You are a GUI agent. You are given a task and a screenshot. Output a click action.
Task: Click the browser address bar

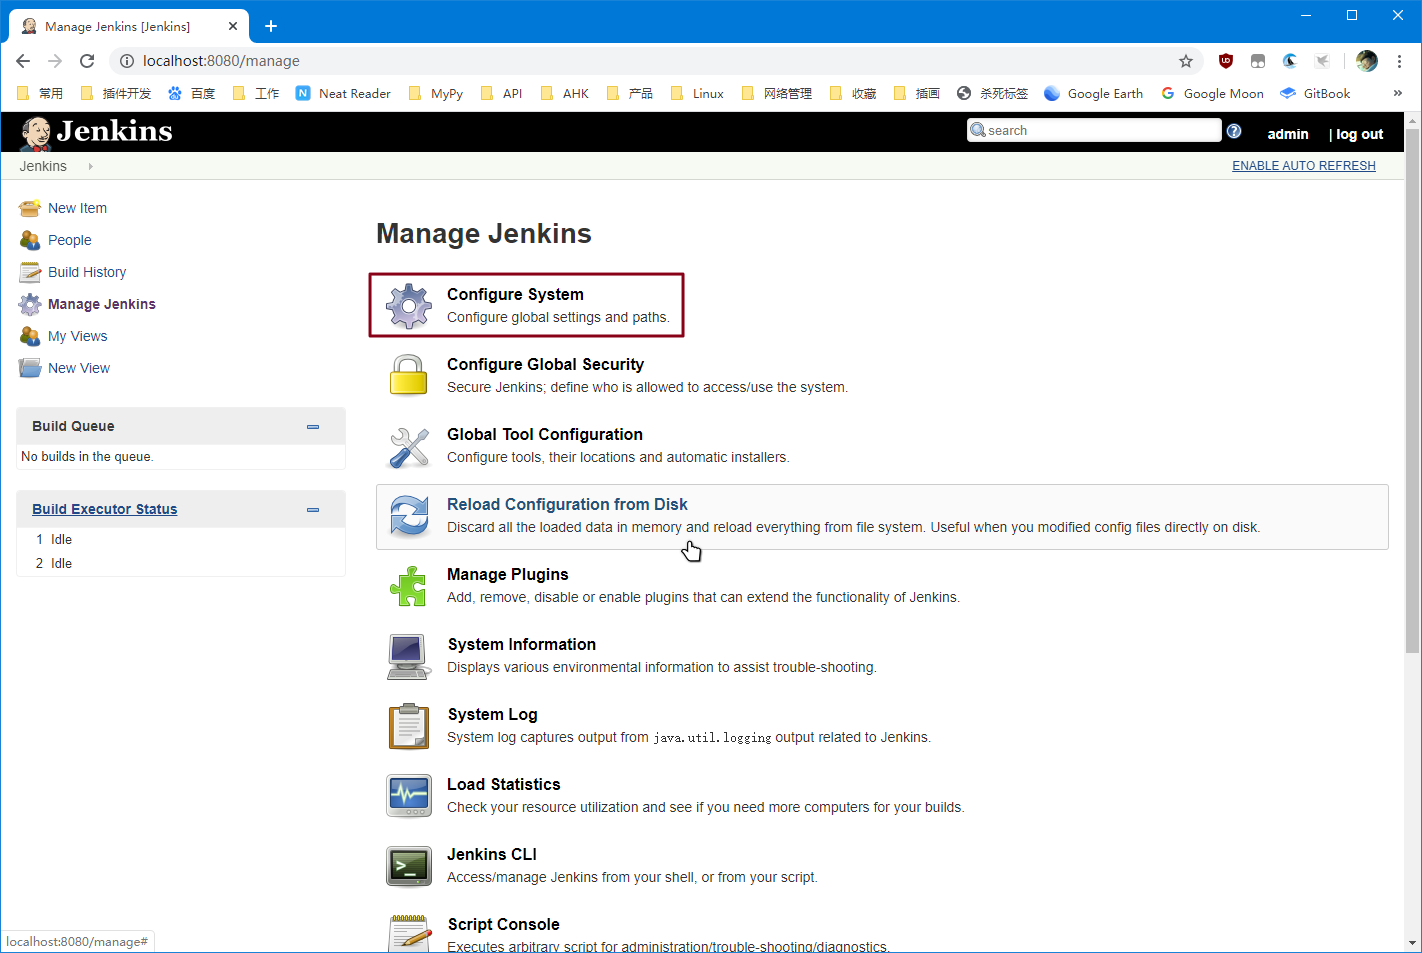click(x=655, y=61)
